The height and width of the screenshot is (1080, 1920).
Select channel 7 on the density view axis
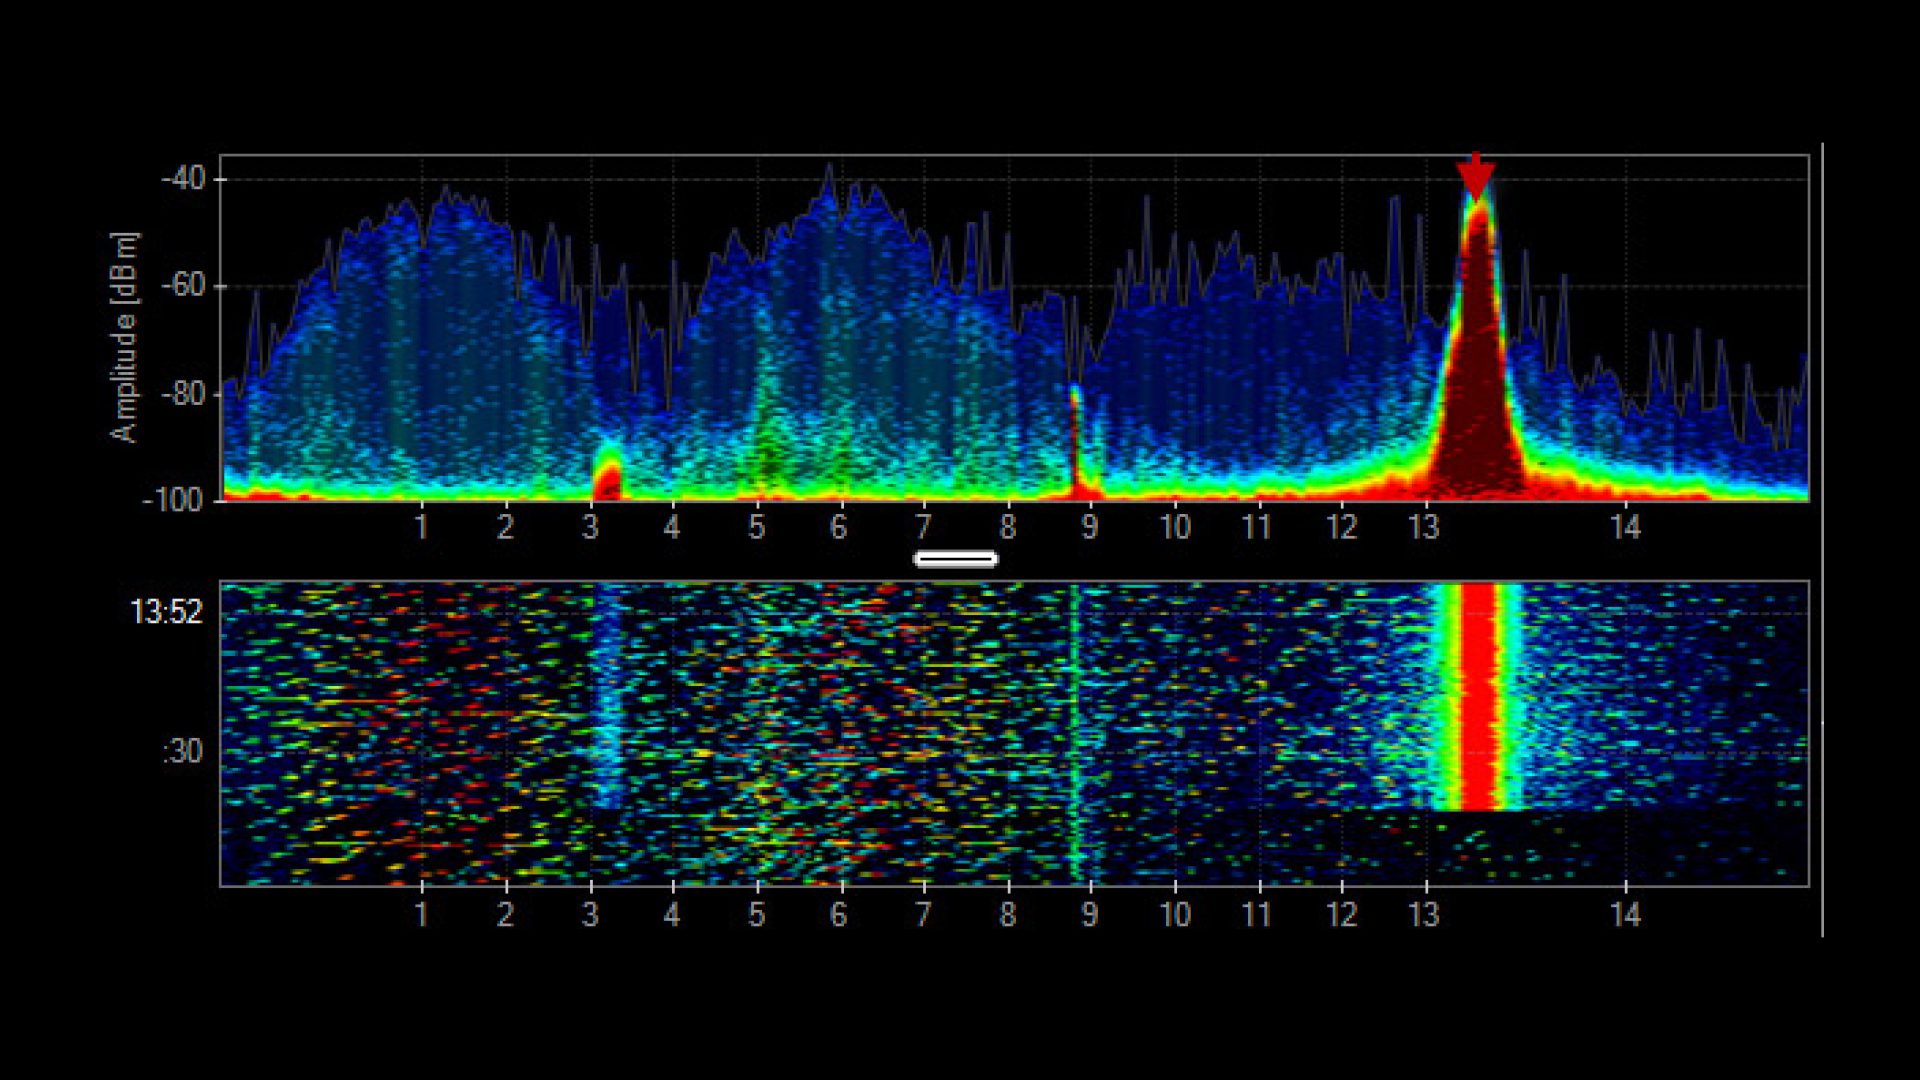(924, 526)
